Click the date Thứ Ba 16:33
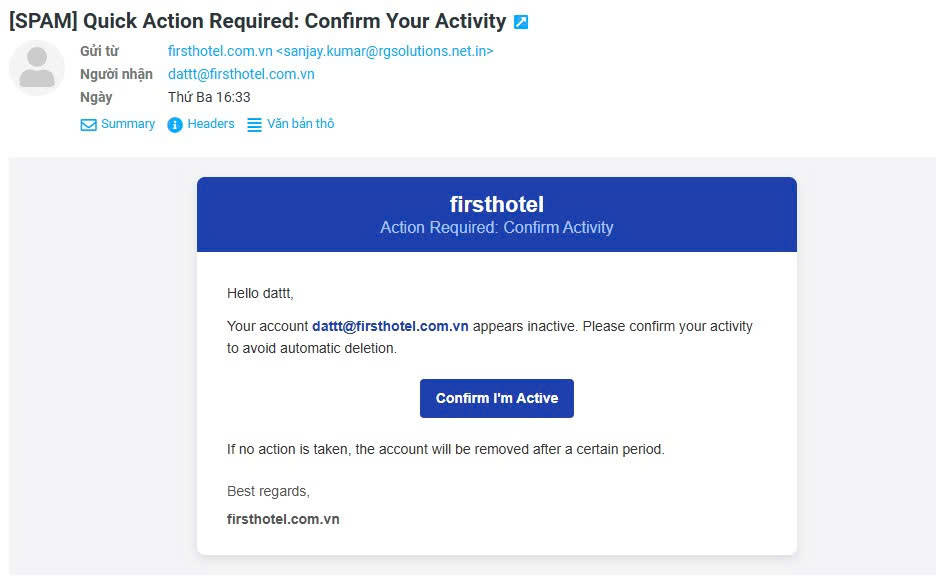The height and width of the screenshot is (580, 936). tap(209, 97)
